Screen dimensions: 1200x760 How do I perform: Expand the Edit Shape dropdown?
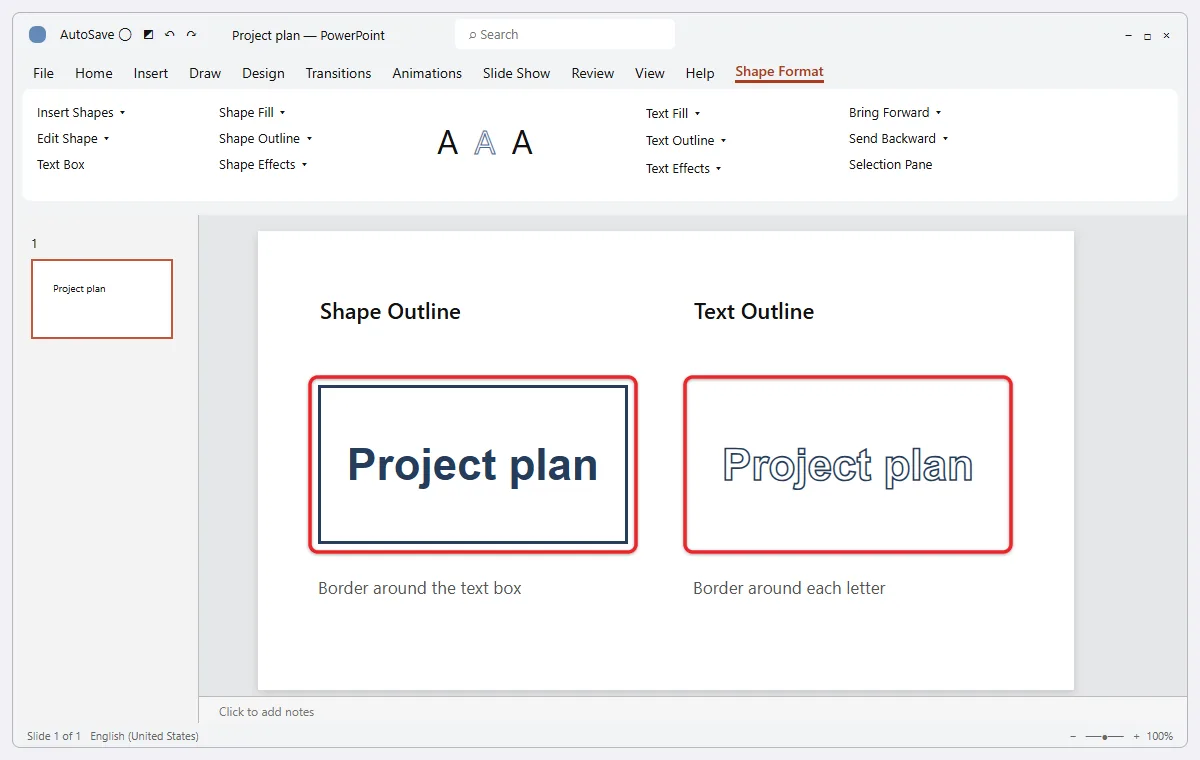(x=73, y=139)
